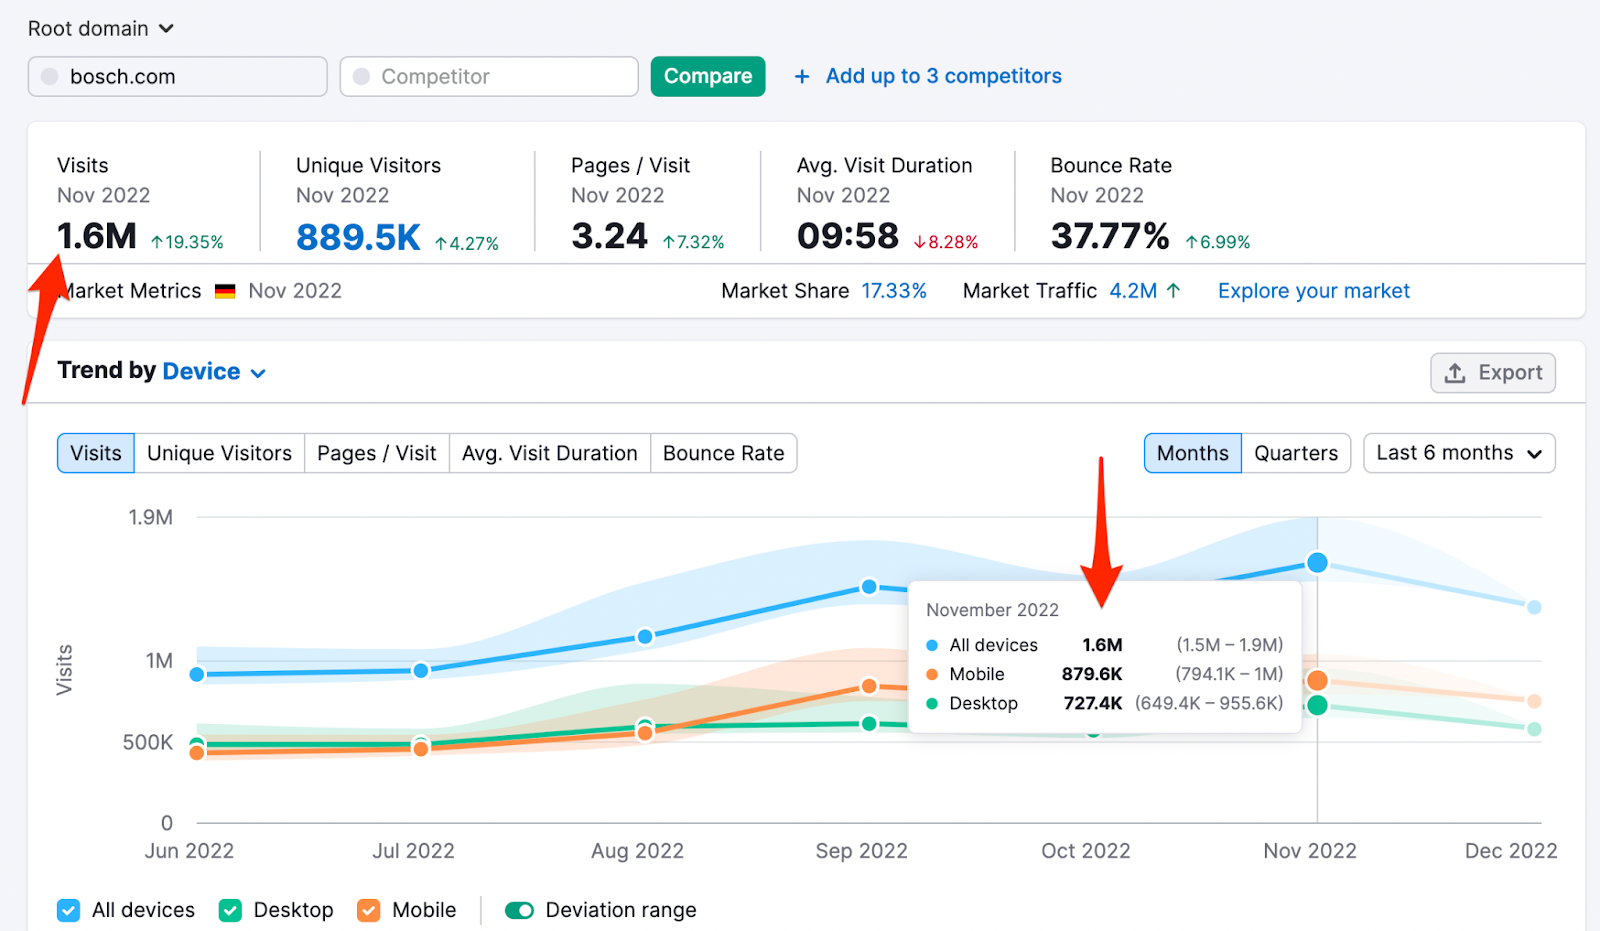Focus the Competitor input field
This screenshot has width=1600, height=931.
coord(489,76)
